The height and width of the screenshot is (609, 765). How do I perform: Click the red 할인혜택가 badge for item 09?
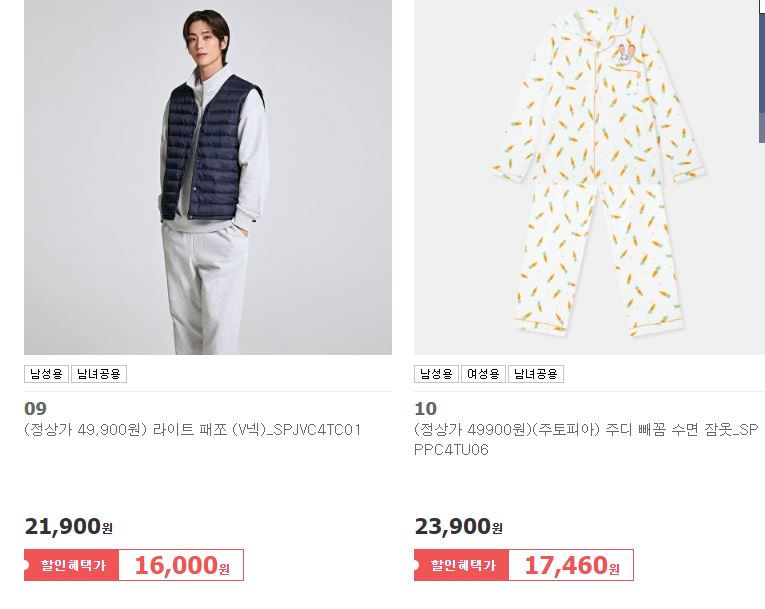click(x=71, y=565)
